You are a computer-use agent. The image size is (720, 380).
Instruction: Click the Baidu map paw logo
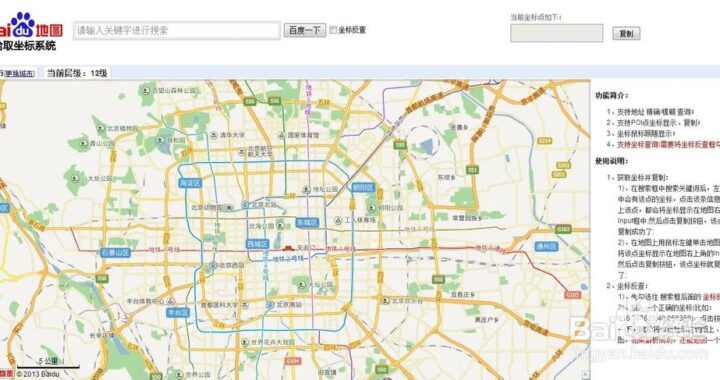pos(23,24)
